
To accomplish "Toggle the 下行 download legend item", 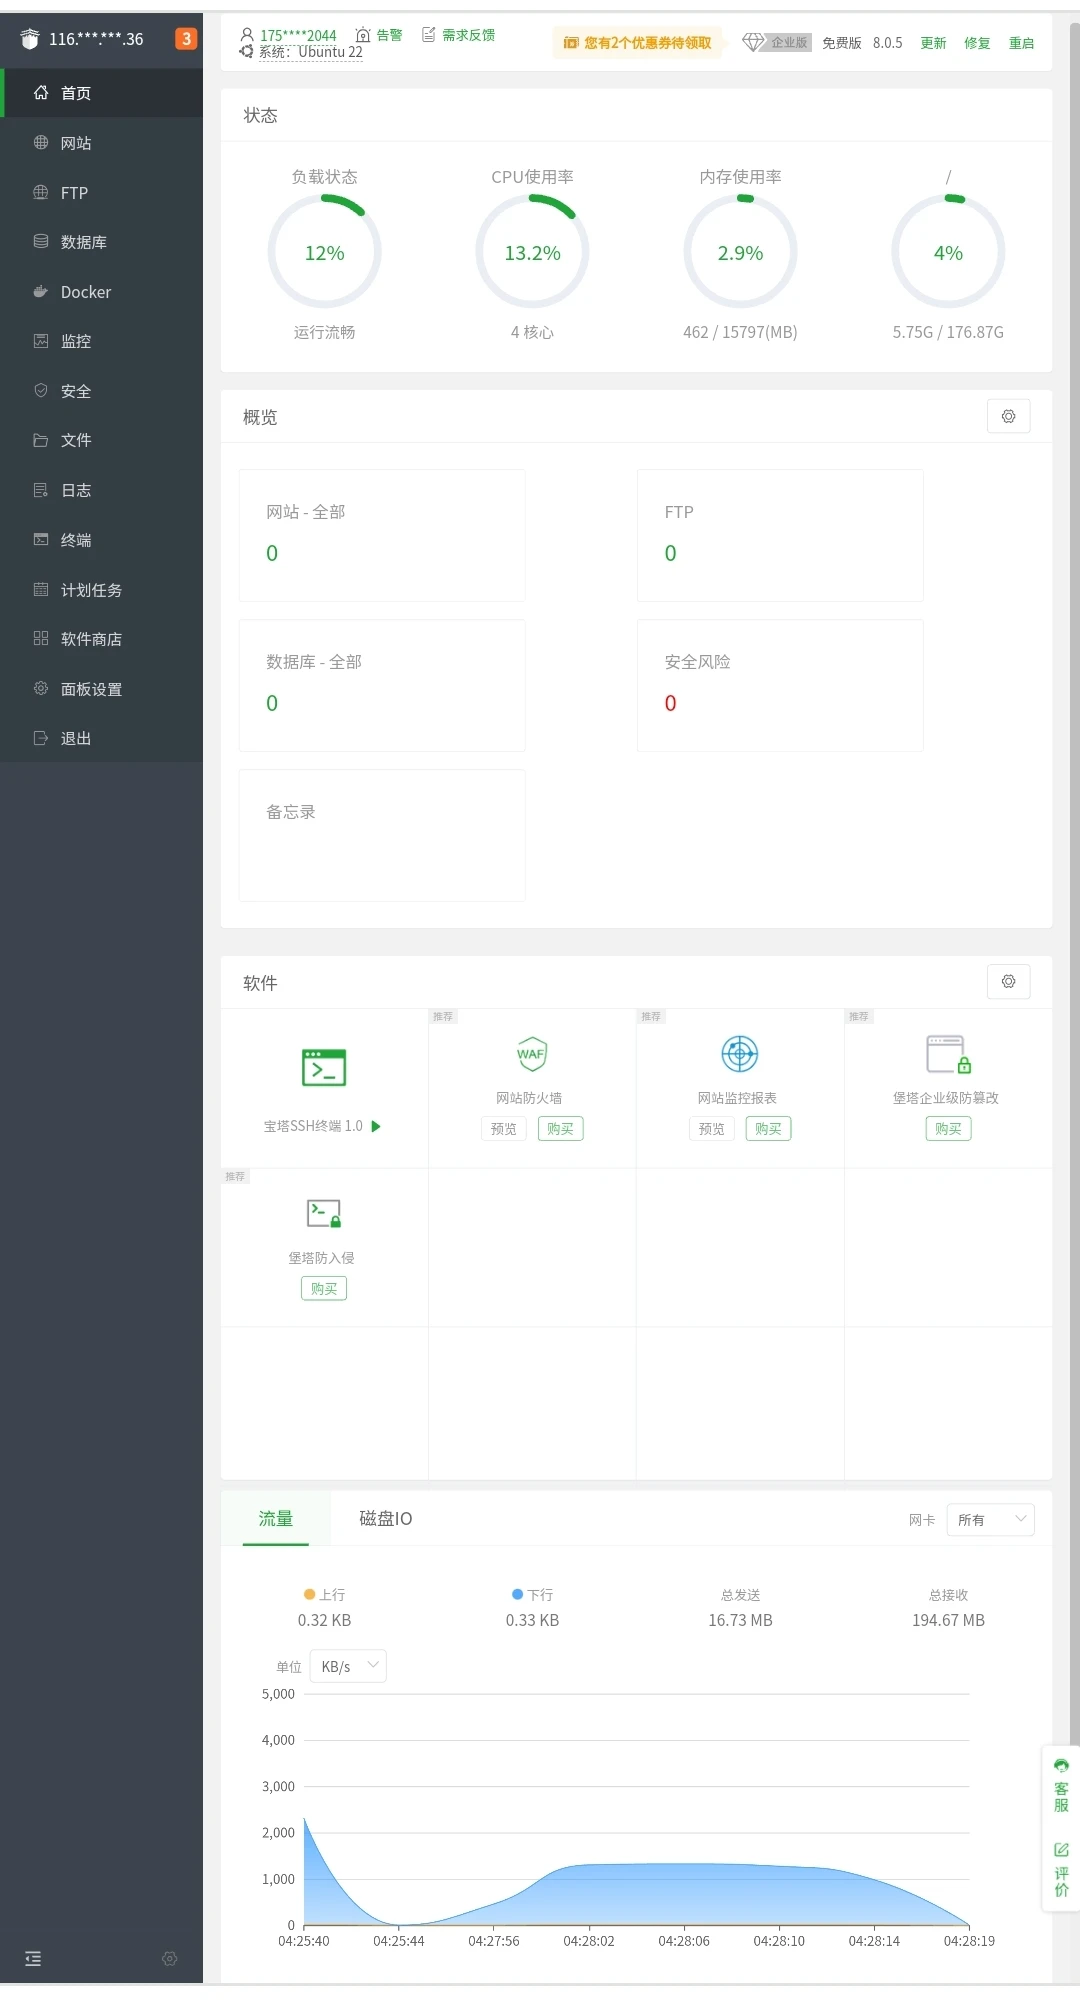I will (x=532, y=1595).
